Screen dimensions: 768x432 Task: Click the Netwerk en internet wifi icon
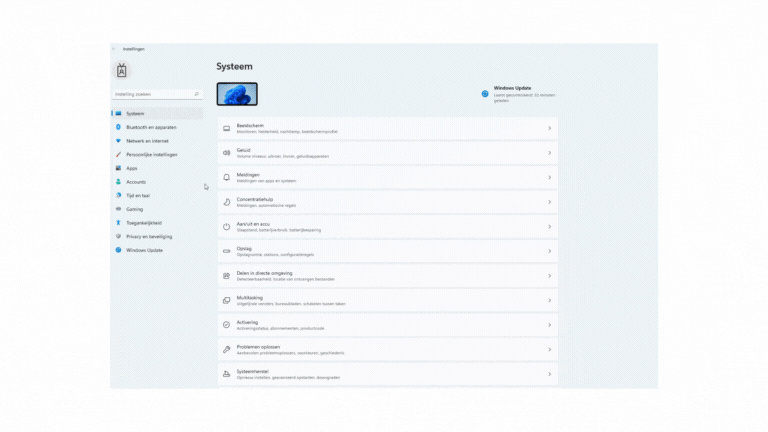(118, 141)
